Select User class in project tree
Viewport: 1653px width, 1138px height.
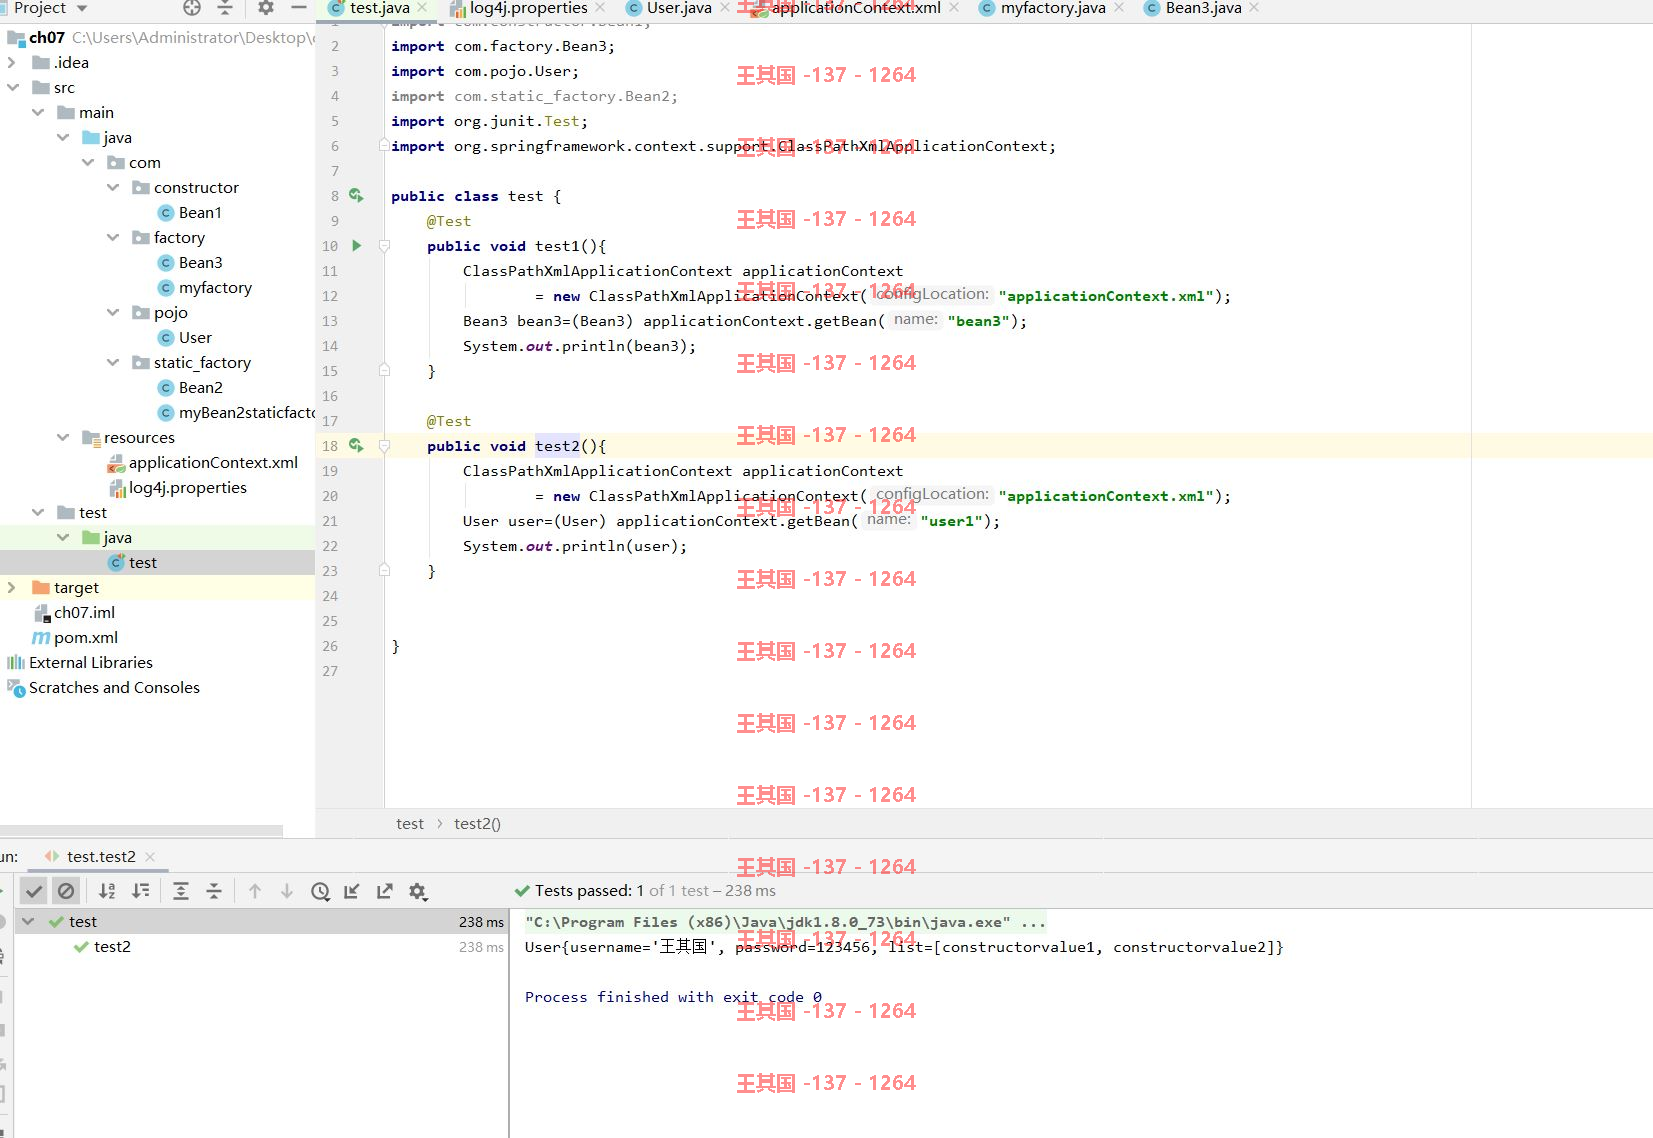pyautogui.click(x=195, y=337)
